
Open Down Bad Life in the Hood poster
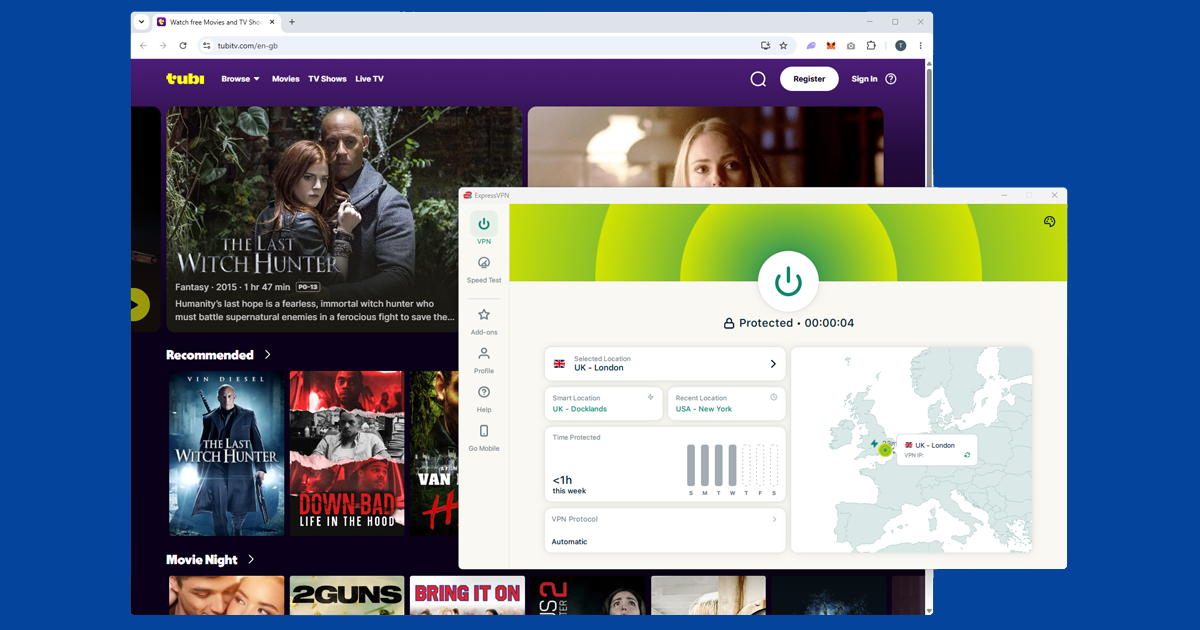pos(347,454)
